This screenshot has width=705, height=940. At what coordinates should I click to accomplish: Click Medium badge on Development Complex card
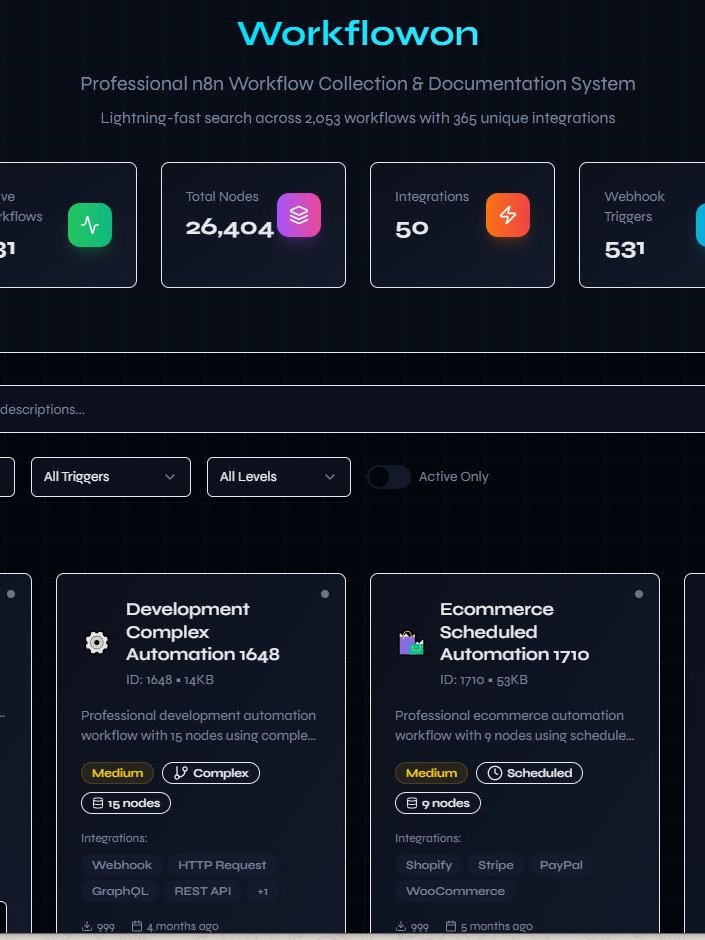point(118,773)
